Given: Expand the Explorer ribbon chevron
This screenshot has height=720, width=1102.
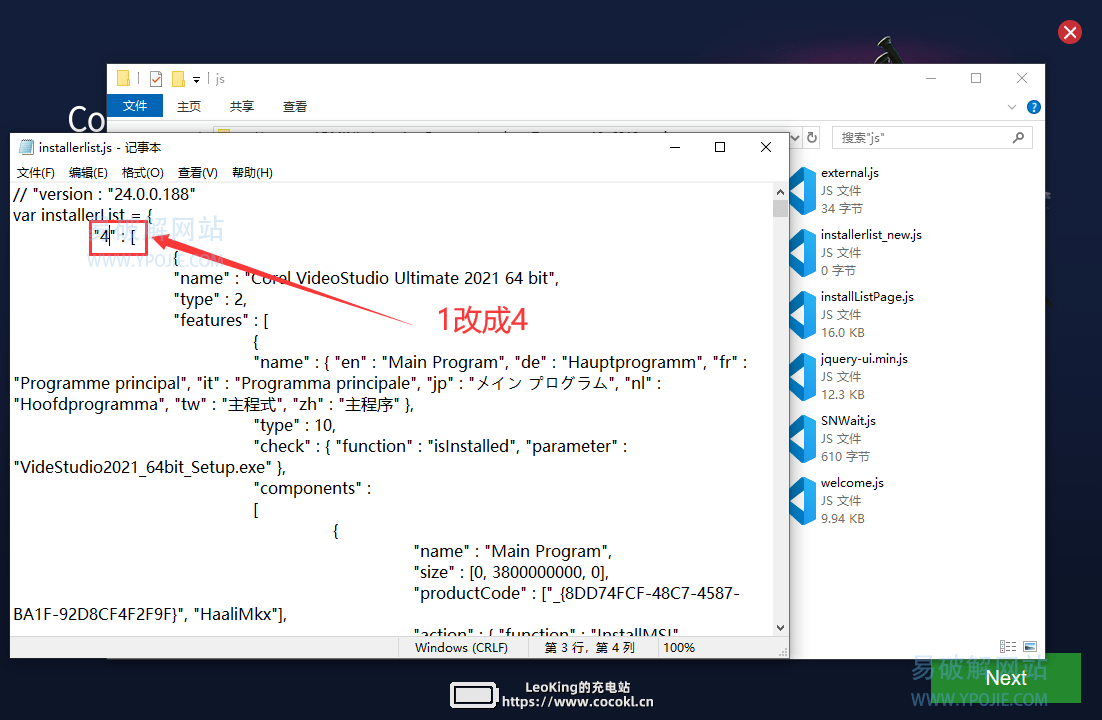Looking at the screenshot, I should pos(1012,107).
